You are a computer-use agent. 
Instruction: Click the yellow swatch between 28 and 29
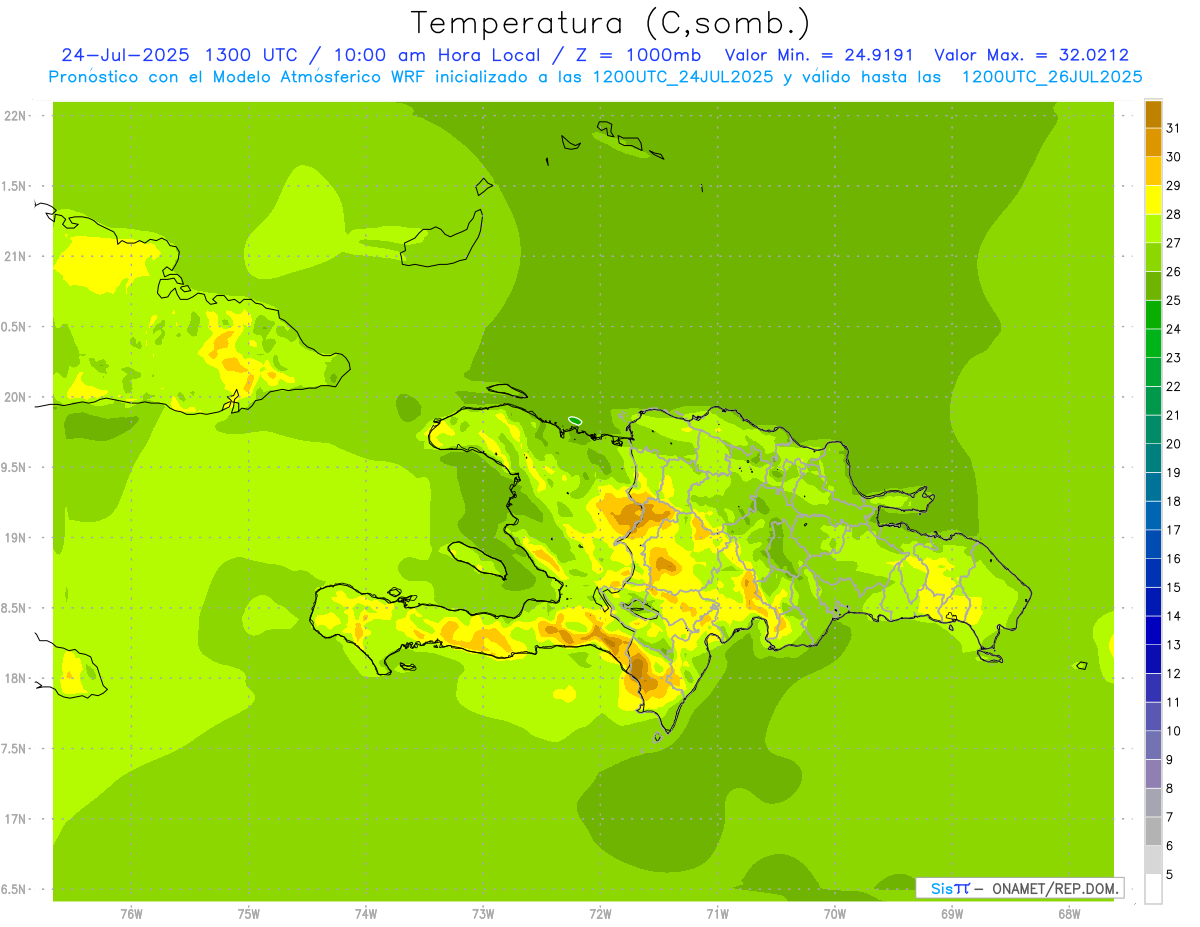coord(1153,200)
